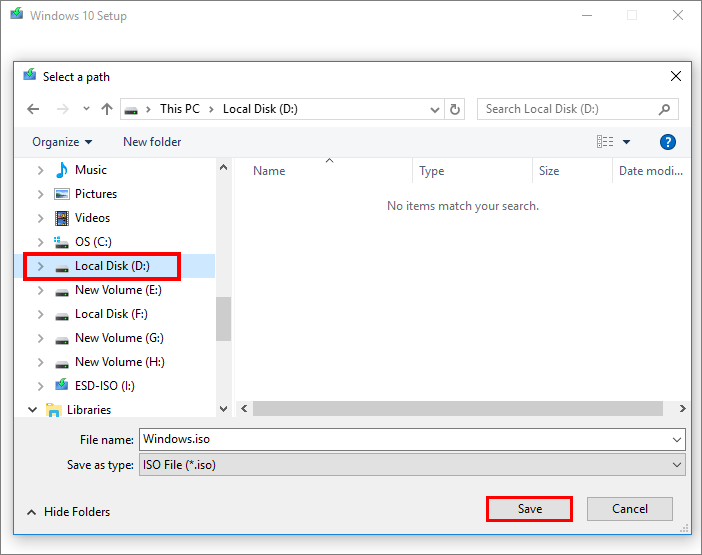The width and height of the screenshot is (702, 555).
Task: Click the scroll up arrow in navigation pane
Action: (223, 168)
